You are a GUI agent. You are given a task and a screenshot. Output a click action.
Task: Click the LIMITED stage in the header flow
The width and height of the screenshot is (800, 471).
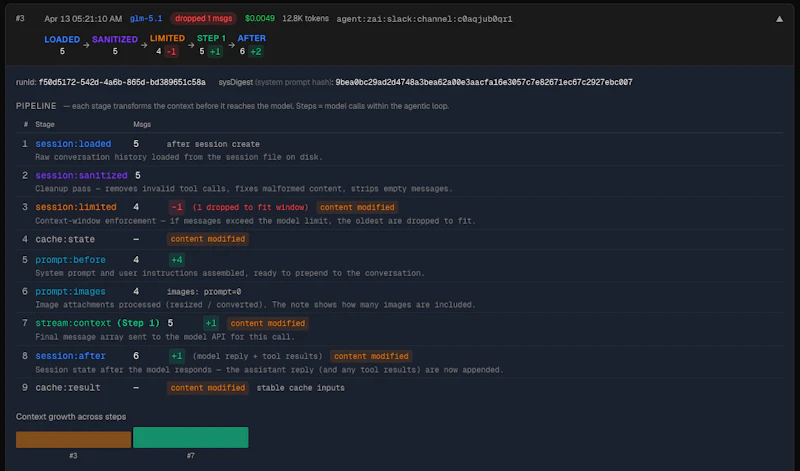click(x=167, y=38)
